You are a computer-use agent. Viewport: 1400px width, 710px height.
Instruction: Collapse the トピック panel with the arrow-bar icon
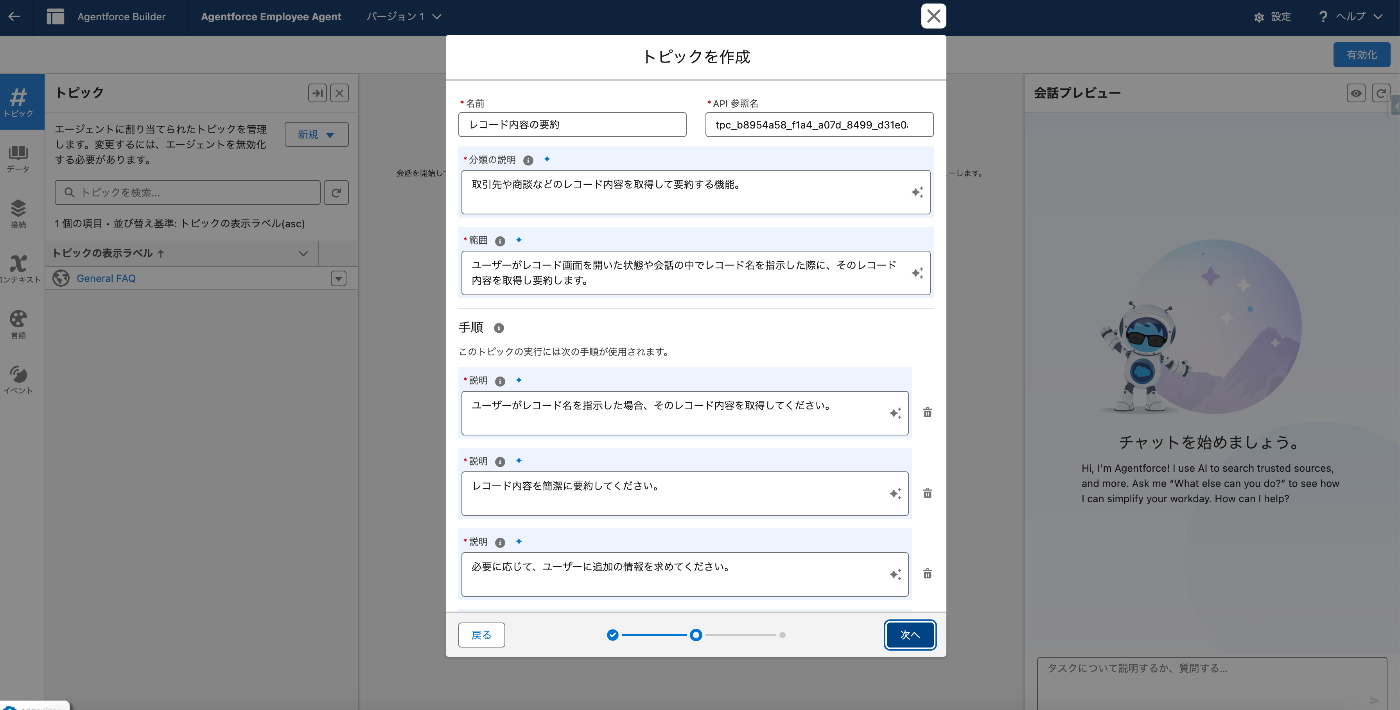pos(317,93)
